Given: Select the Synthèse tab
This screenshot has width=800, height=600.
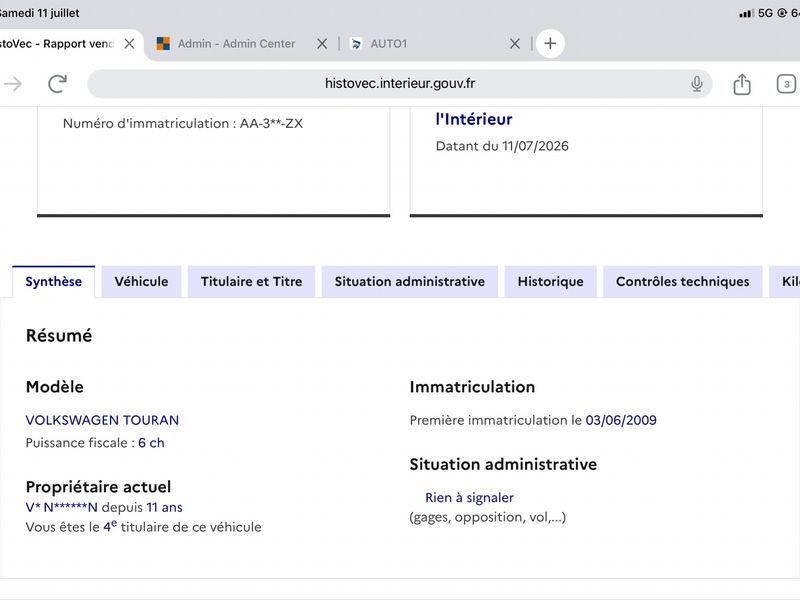Looking at the screenshot, I should tap(54, 282).
